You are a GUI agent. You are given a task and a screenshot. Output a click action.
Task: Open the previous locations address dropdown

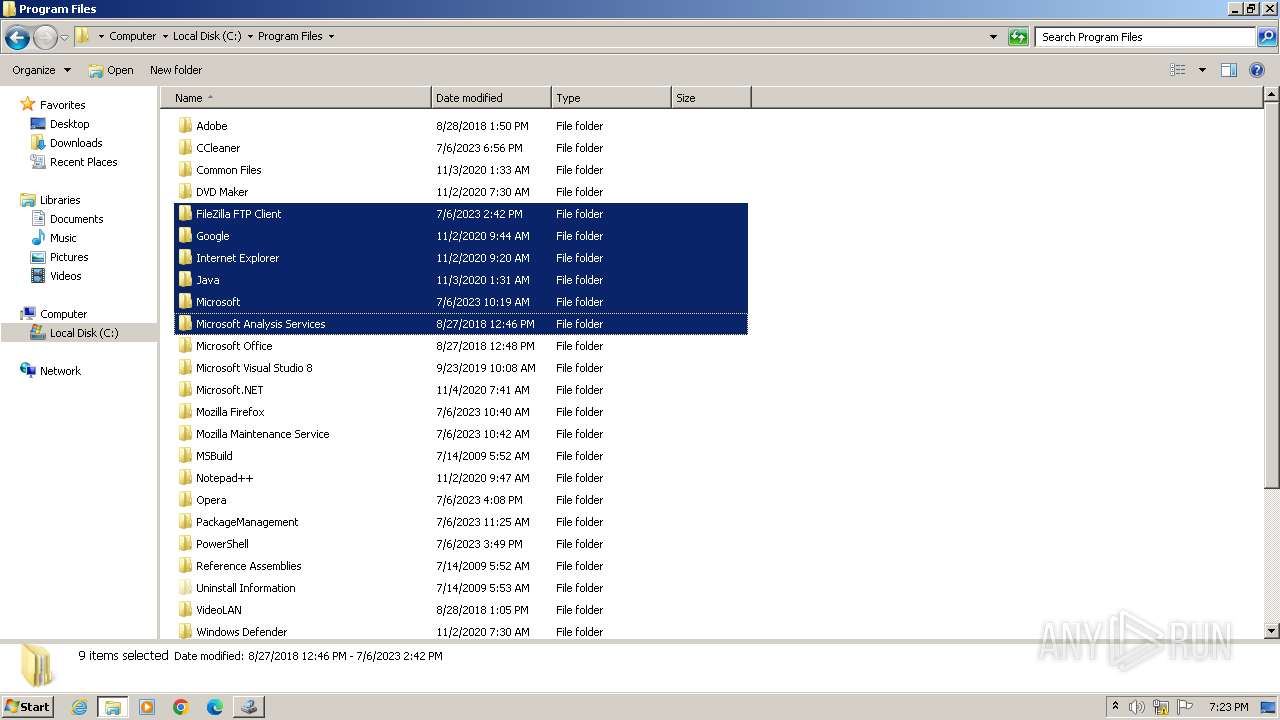click(x=993, y=37)
